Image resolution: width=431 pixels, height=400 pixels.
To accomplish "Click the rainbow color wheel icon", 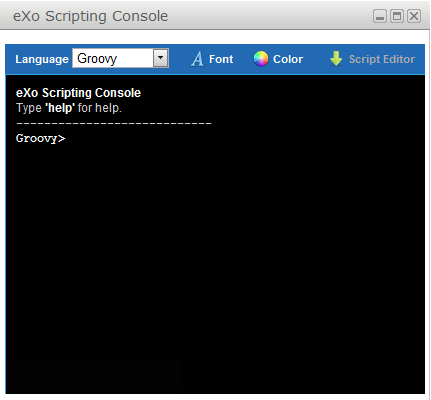I will (x=261, y=59).
